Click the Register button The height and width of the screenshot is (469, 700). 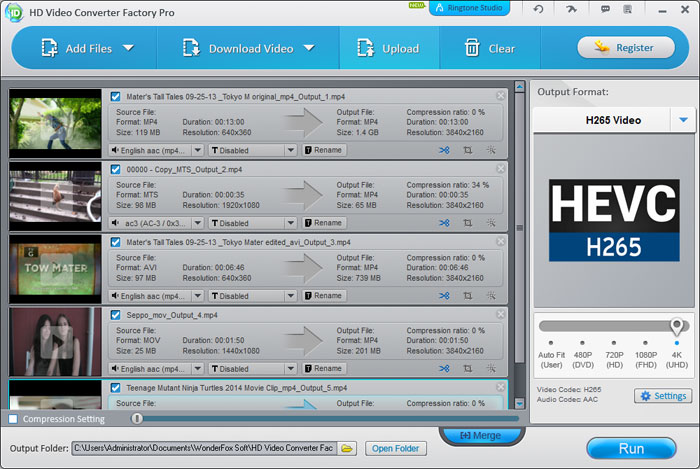pyautogui.click(x=625, y=47)
